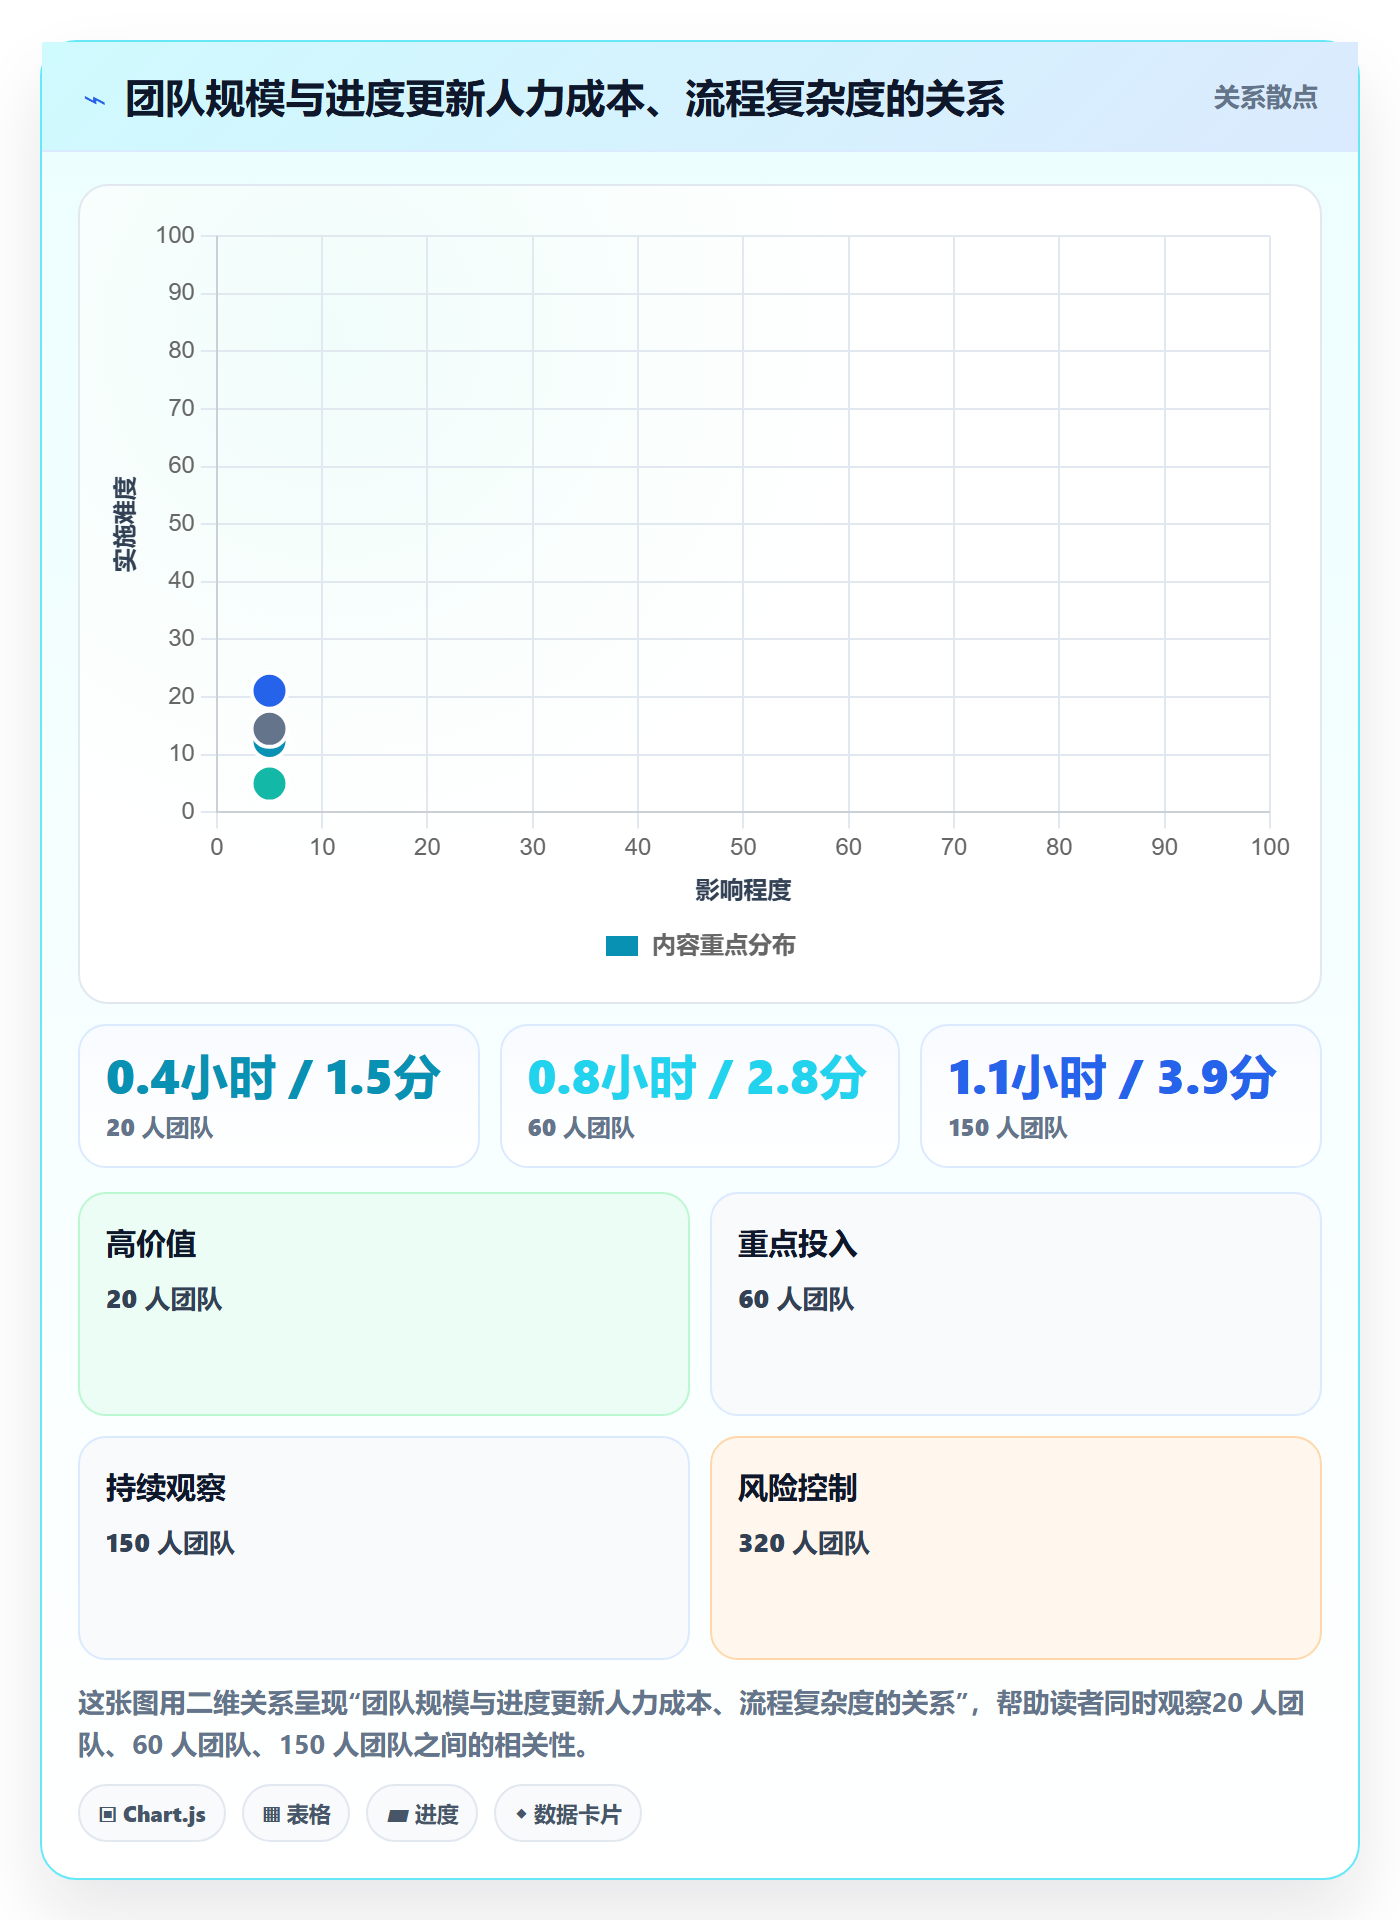Select the 1.1小时 / 3.9分 stat card

(x=1121, y=1096)
